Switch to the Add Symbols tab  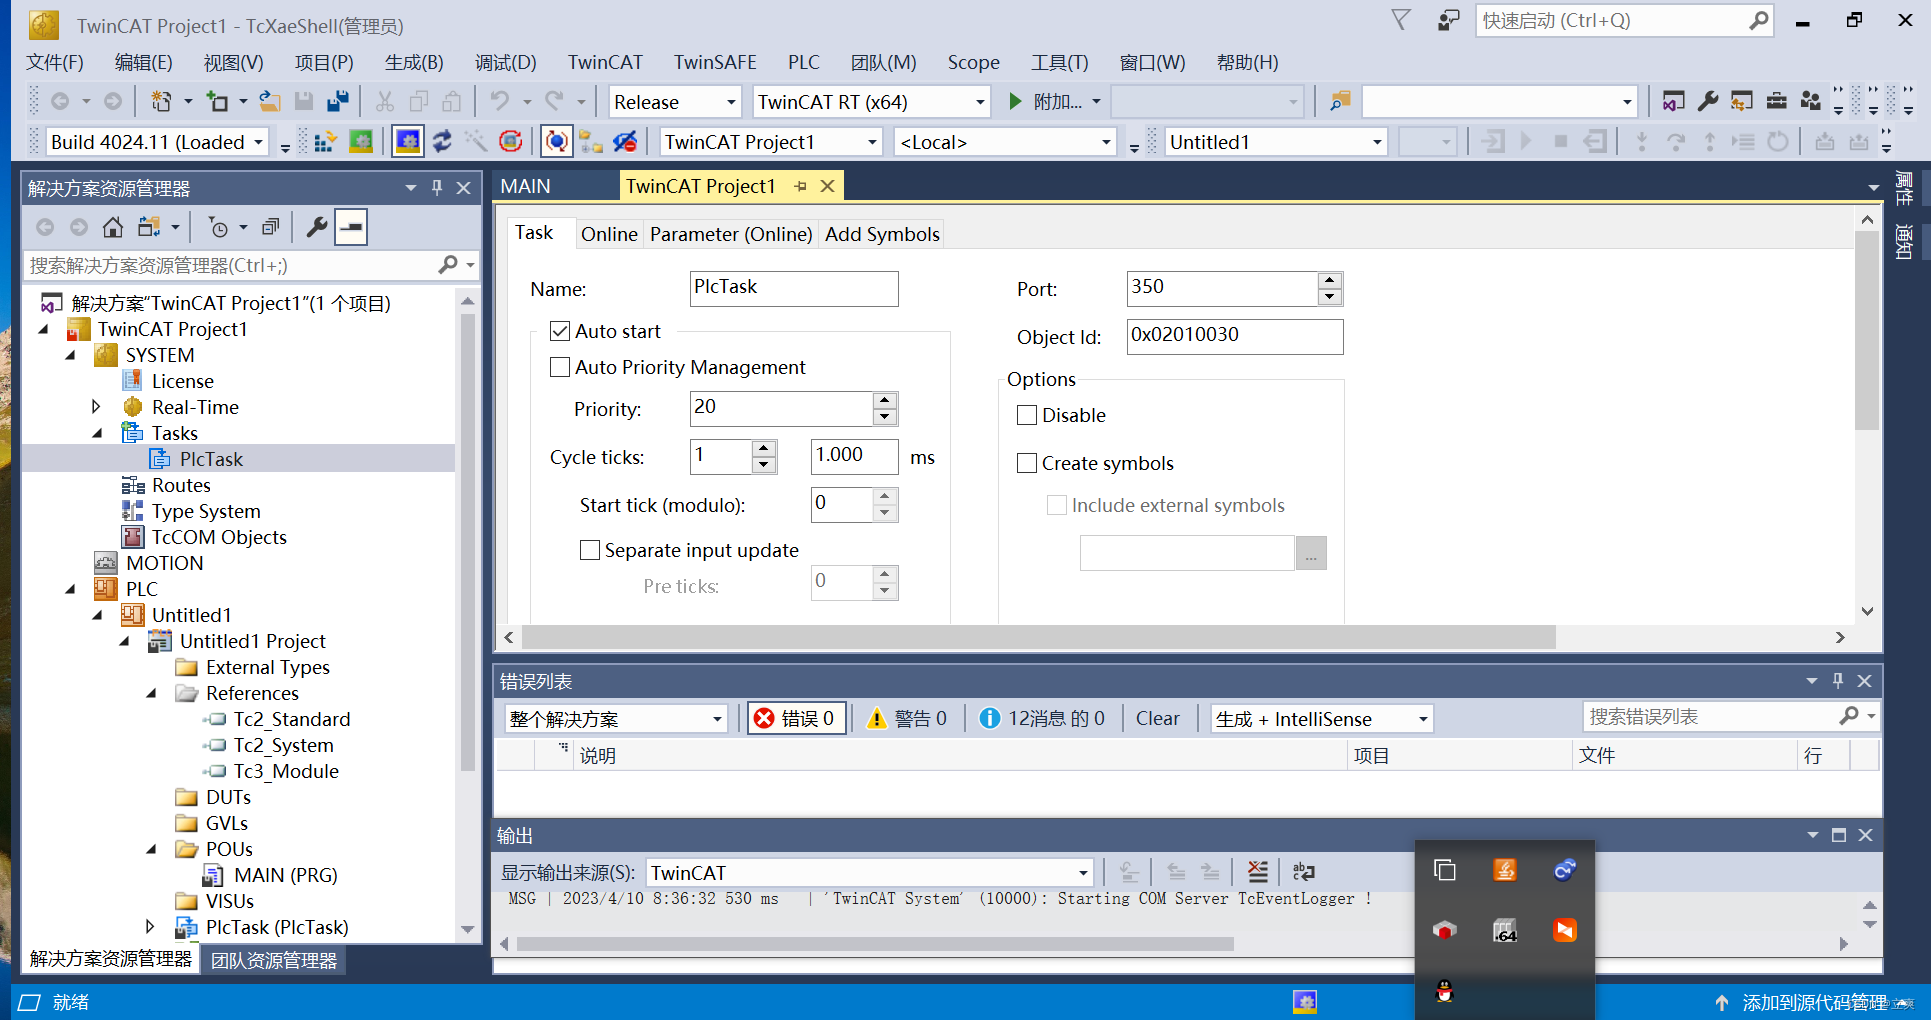coord(882,234)
